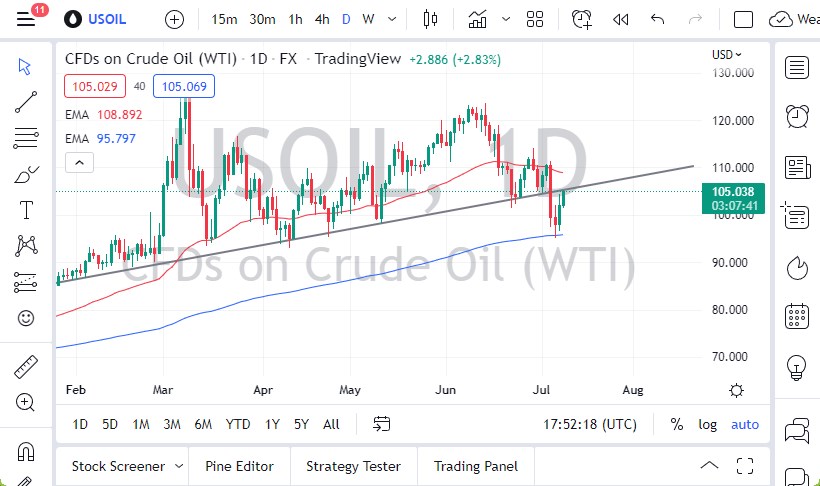
Task: Open the USD currency dropdown
Action: 726,54
